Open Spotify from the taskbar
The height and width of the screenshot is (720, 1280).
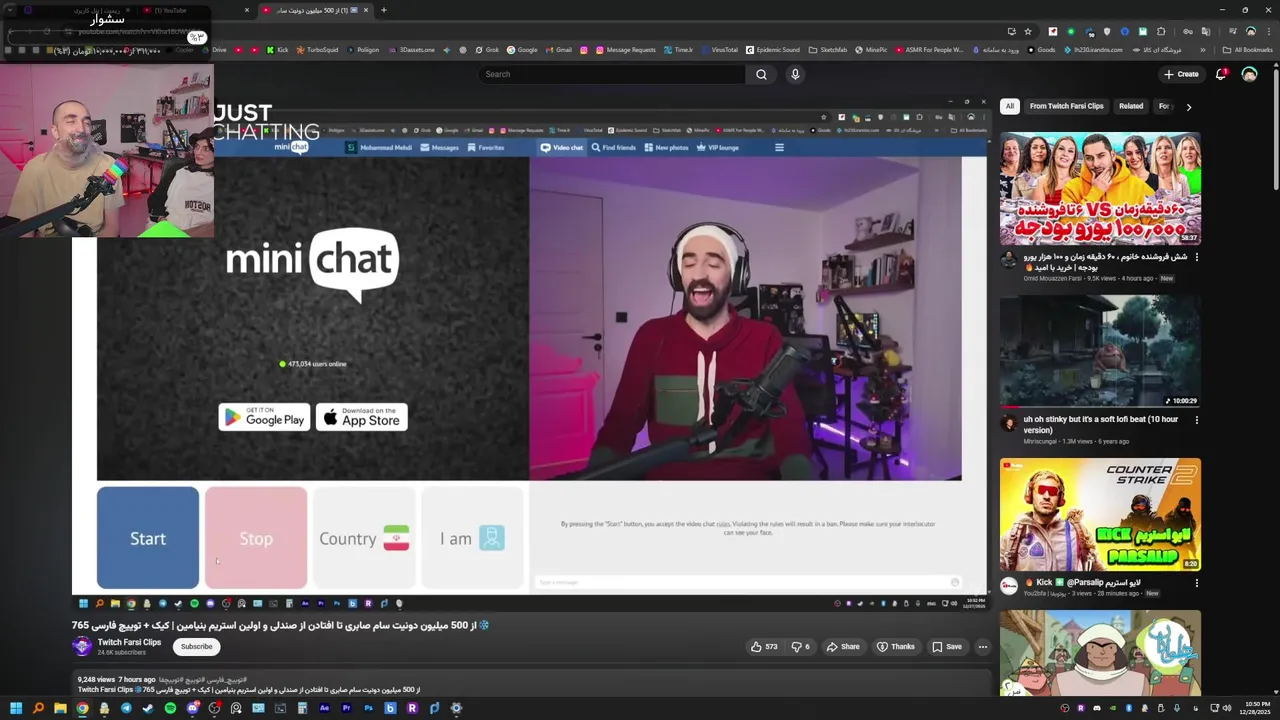tap(170, 708)
